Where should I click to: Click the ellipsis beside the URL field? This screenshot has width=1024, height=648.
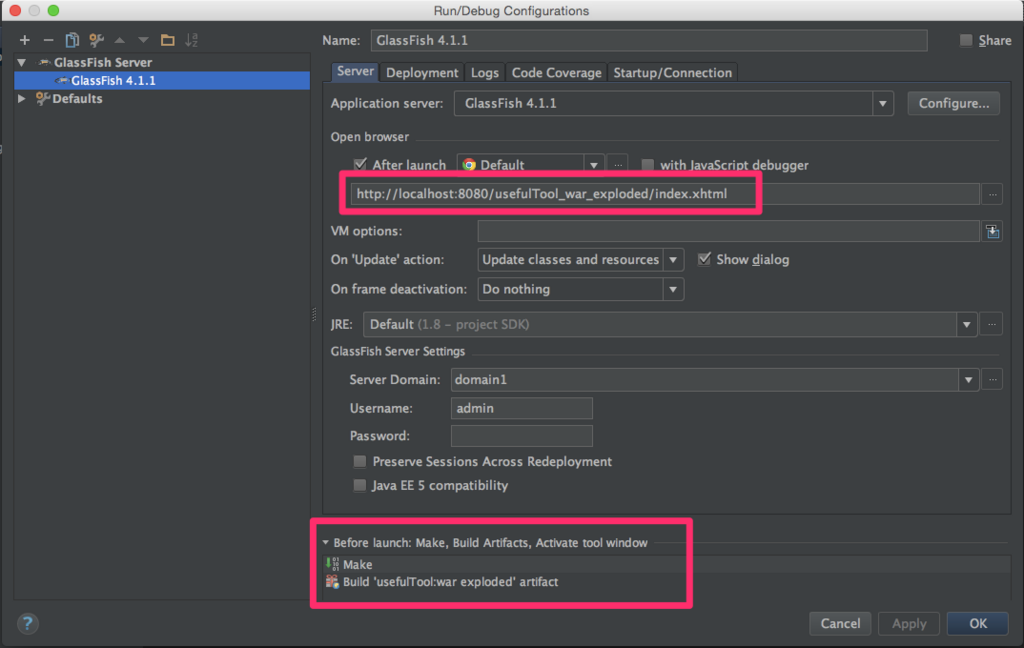993,194
